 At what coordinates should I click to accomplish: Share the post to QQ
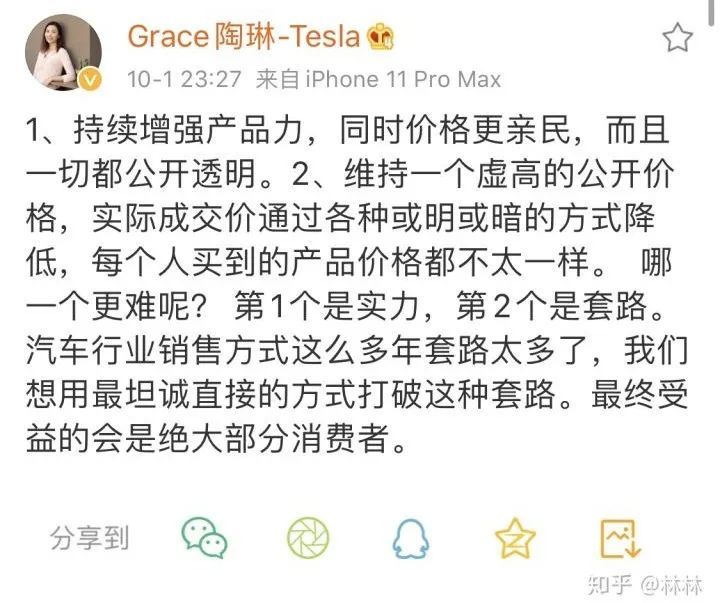tap(411, 539)
